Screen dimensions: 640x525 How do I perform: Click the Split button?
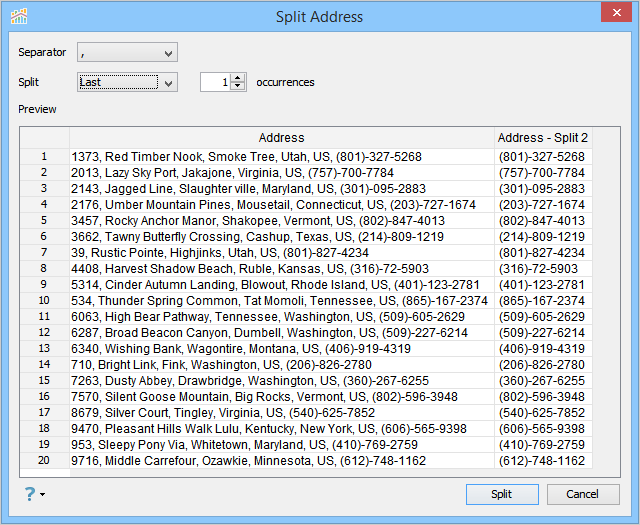click(501, 494)
